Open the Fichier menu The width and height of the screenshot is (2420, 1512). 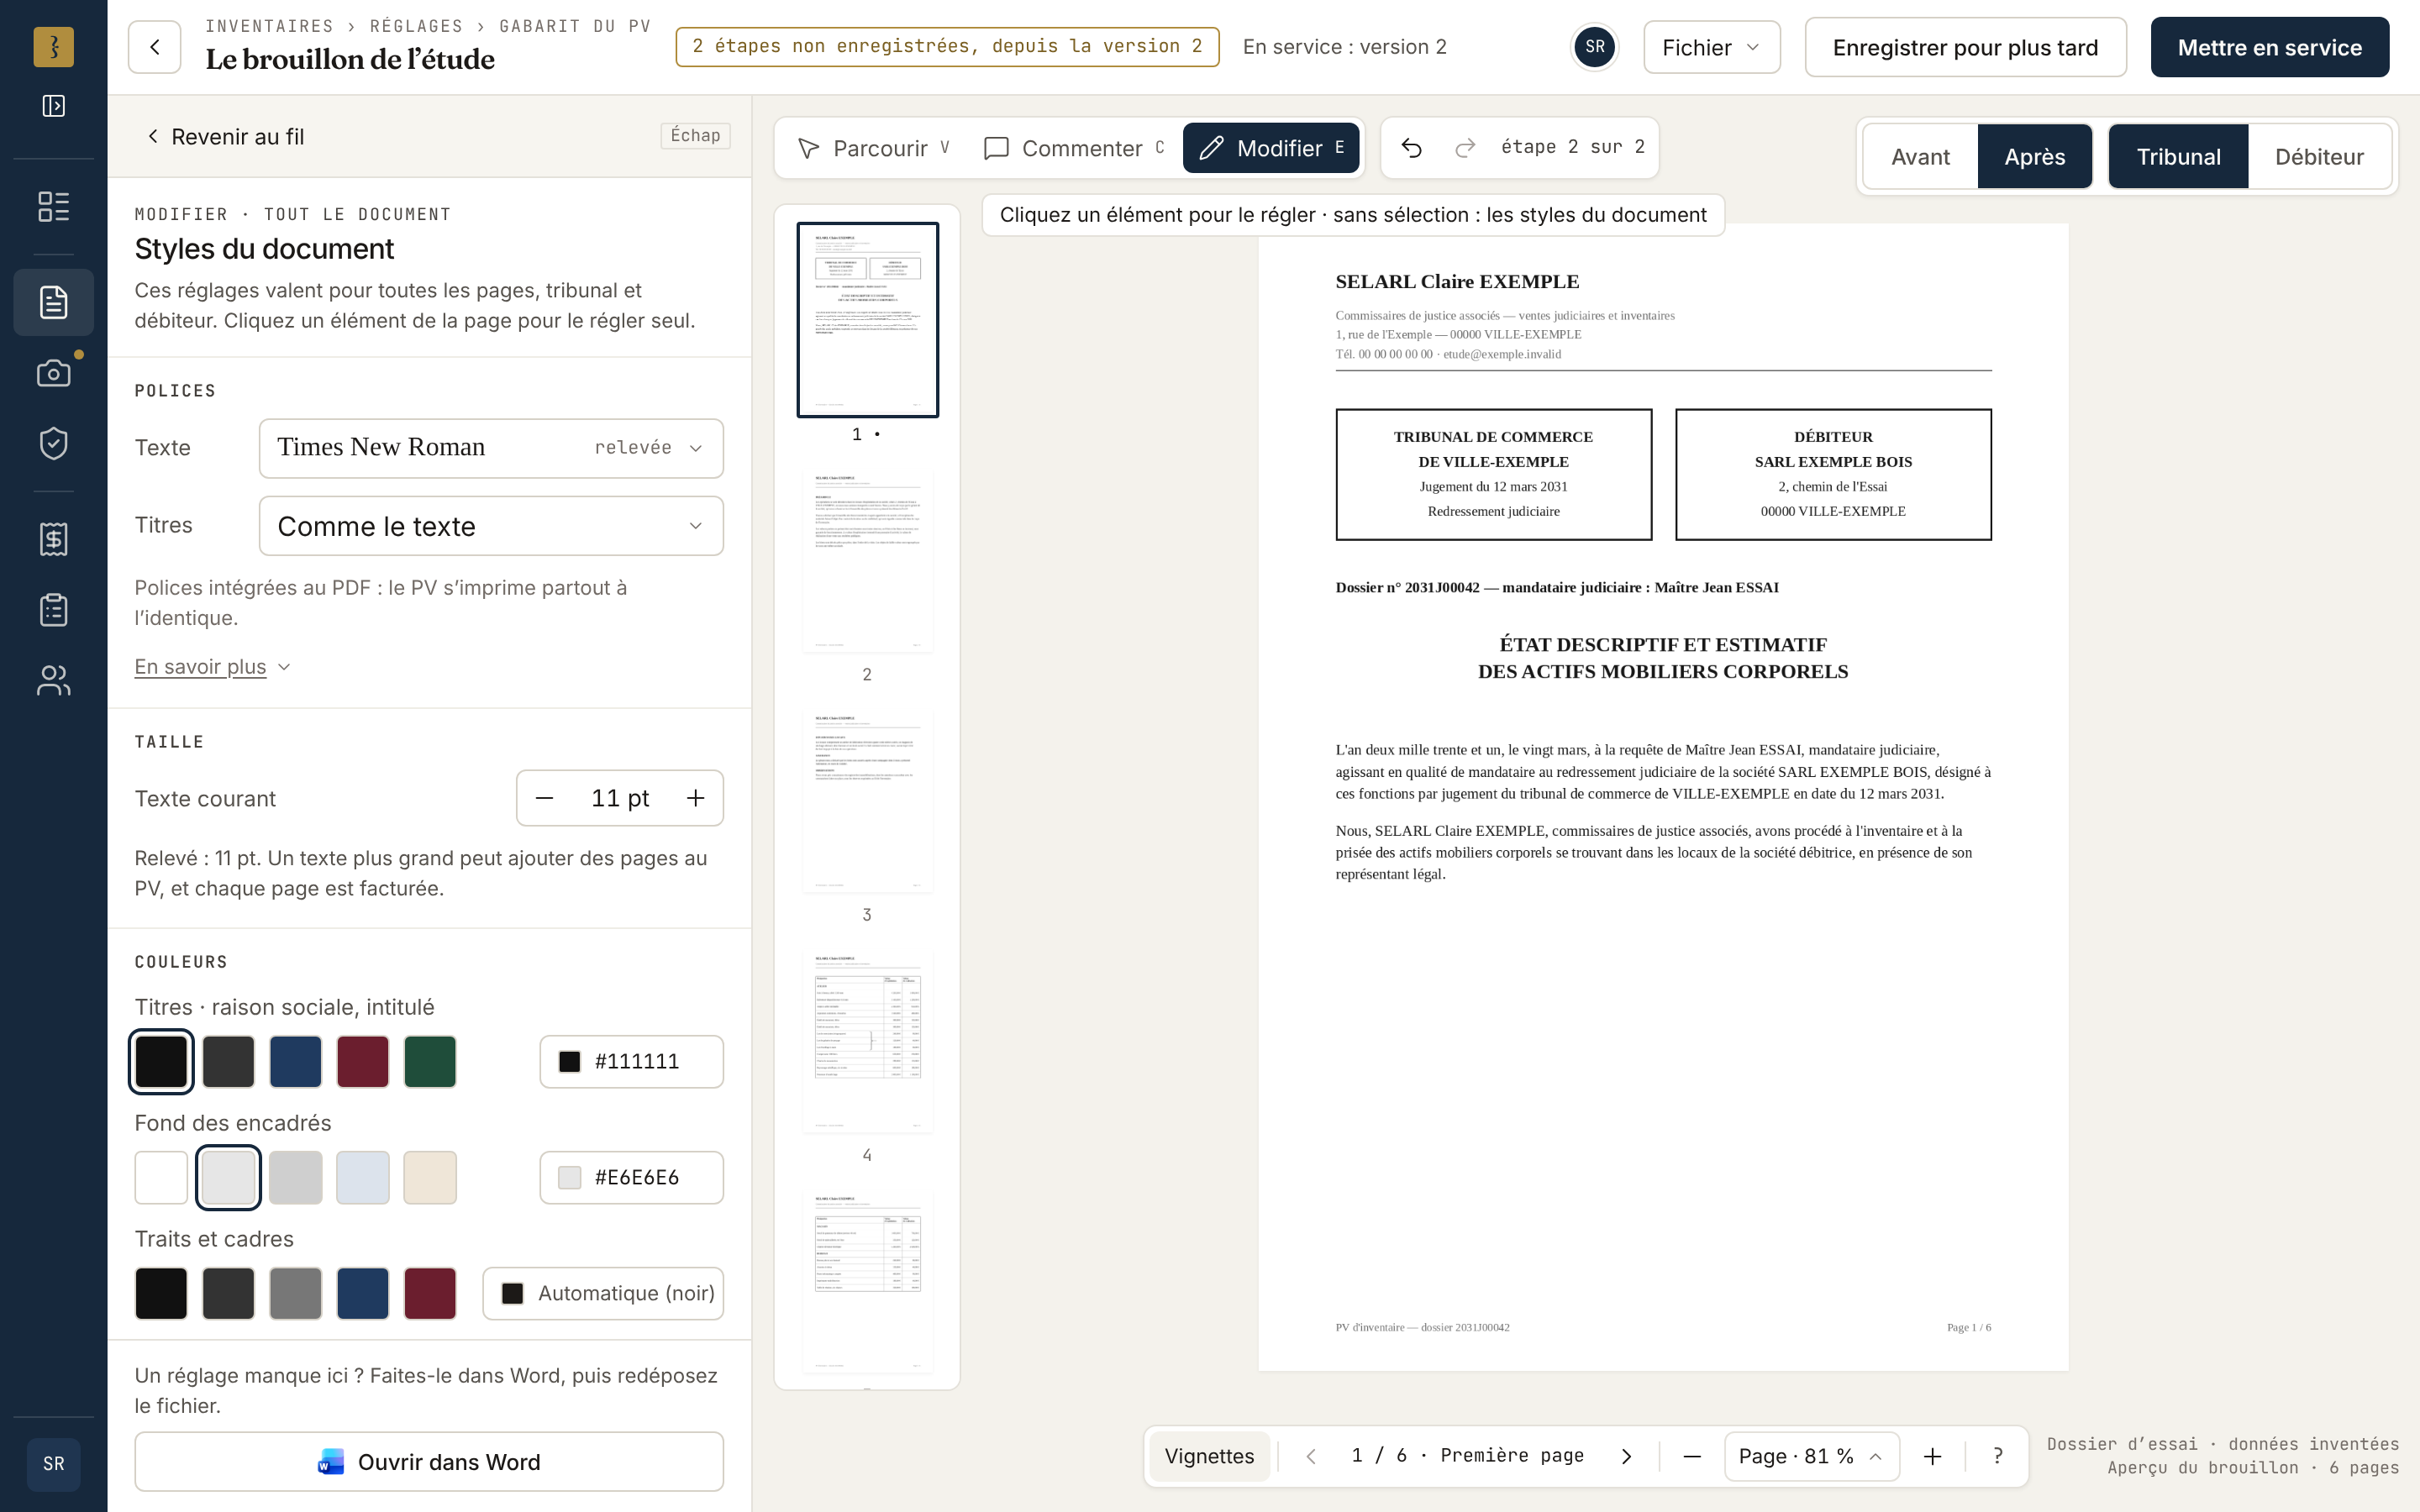tap(1711, 47)
